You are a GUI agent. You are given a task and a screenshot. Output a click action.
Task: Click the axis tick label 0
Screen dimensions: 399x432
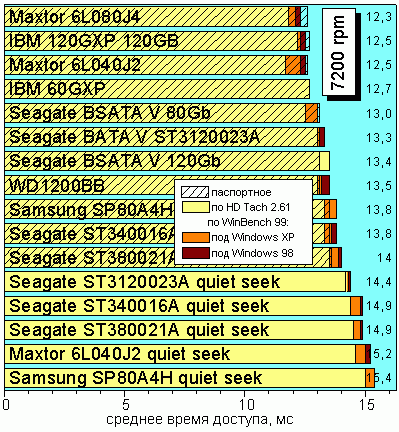click(x=5, y=405)
